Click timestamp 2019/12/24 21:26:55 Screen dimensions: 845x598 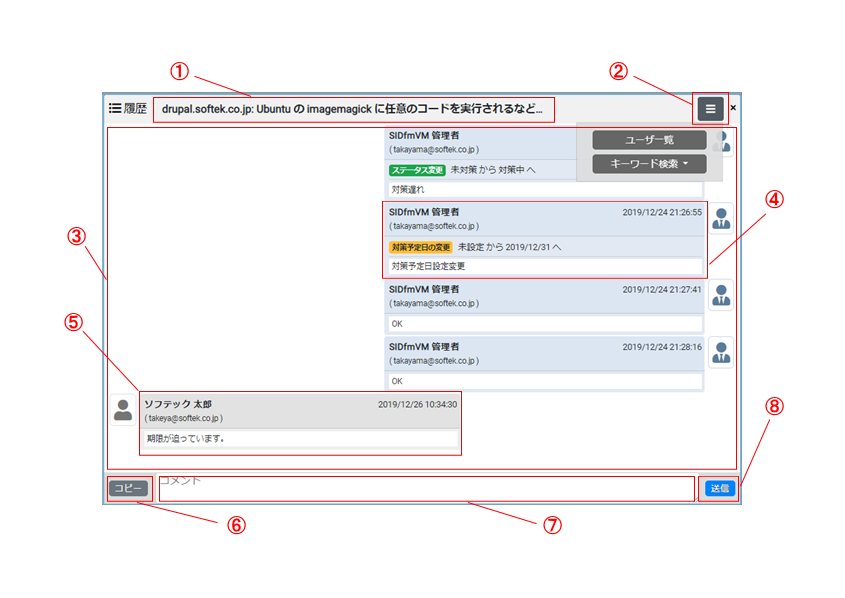[662, 212]
